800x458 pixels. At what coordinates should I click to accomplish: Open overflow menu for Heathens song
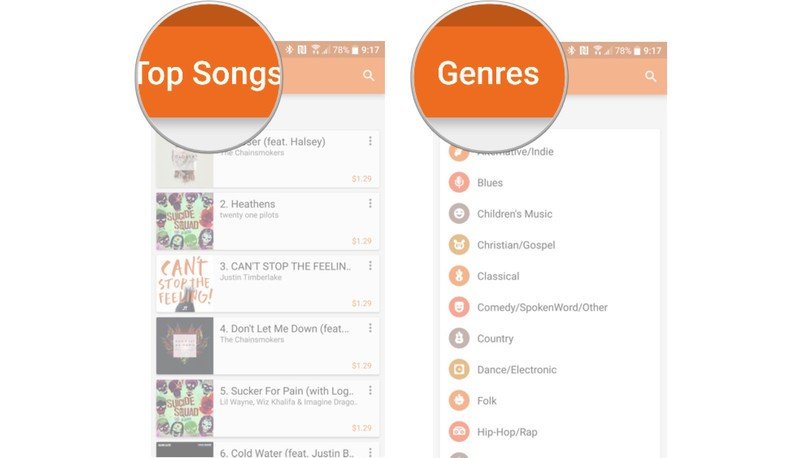coord(370,203)
